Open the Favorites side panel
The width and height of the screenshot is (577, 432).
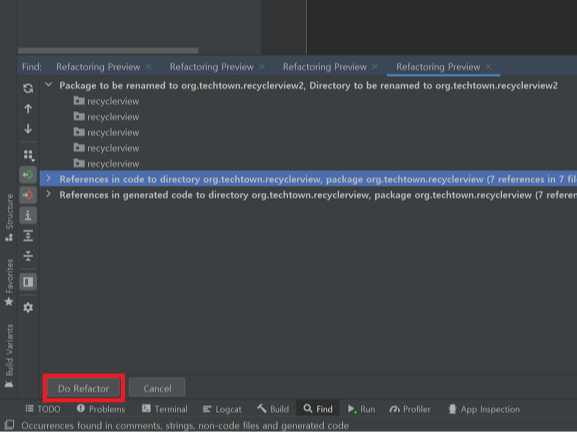pyautogui.click(x=9, y=283)
